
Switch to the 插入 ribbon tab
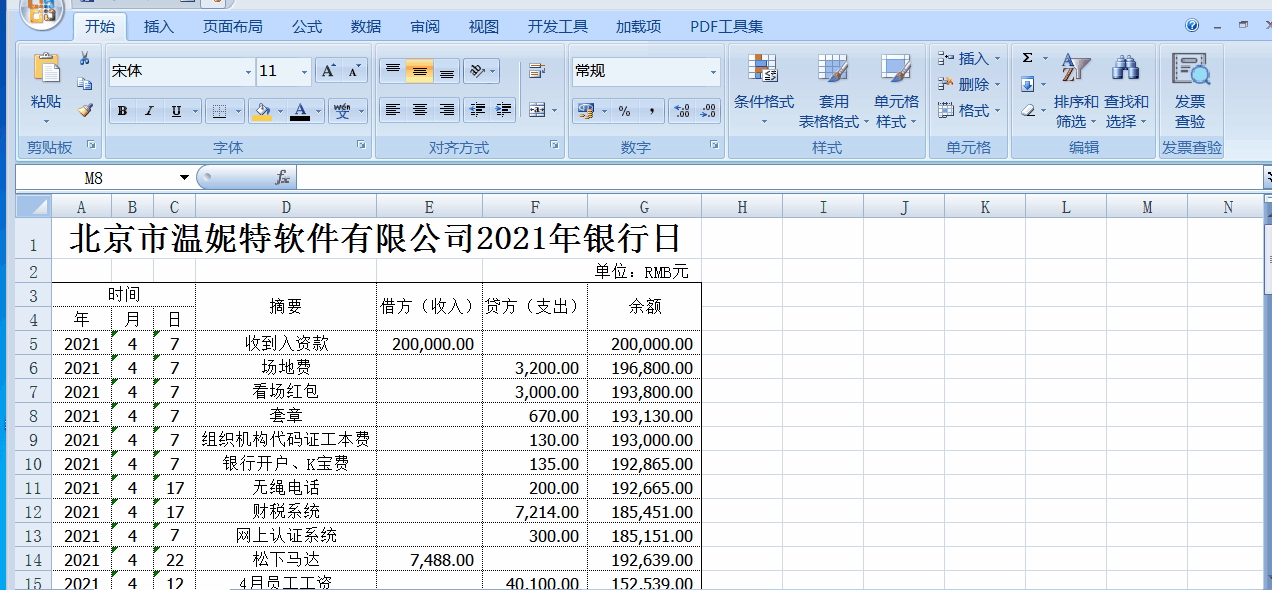point(160,26)
